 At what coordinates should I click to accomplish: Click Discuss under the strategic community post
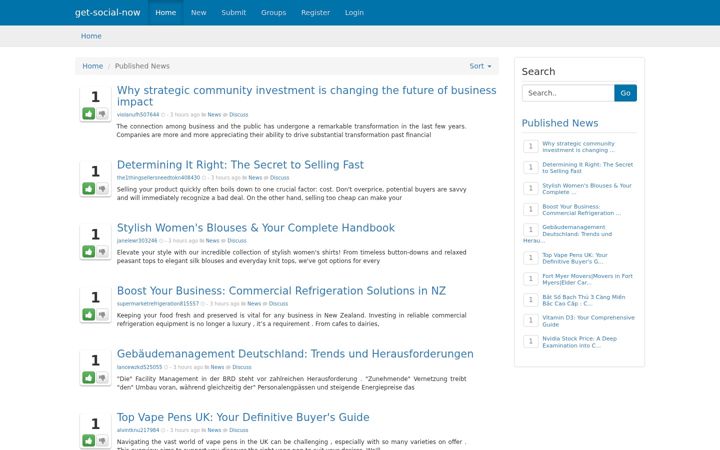[x=238, y=114]
